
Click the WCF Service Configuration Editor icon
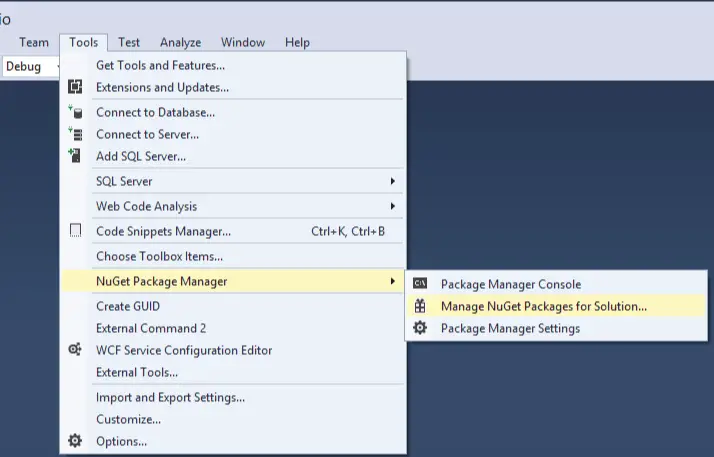75,350
